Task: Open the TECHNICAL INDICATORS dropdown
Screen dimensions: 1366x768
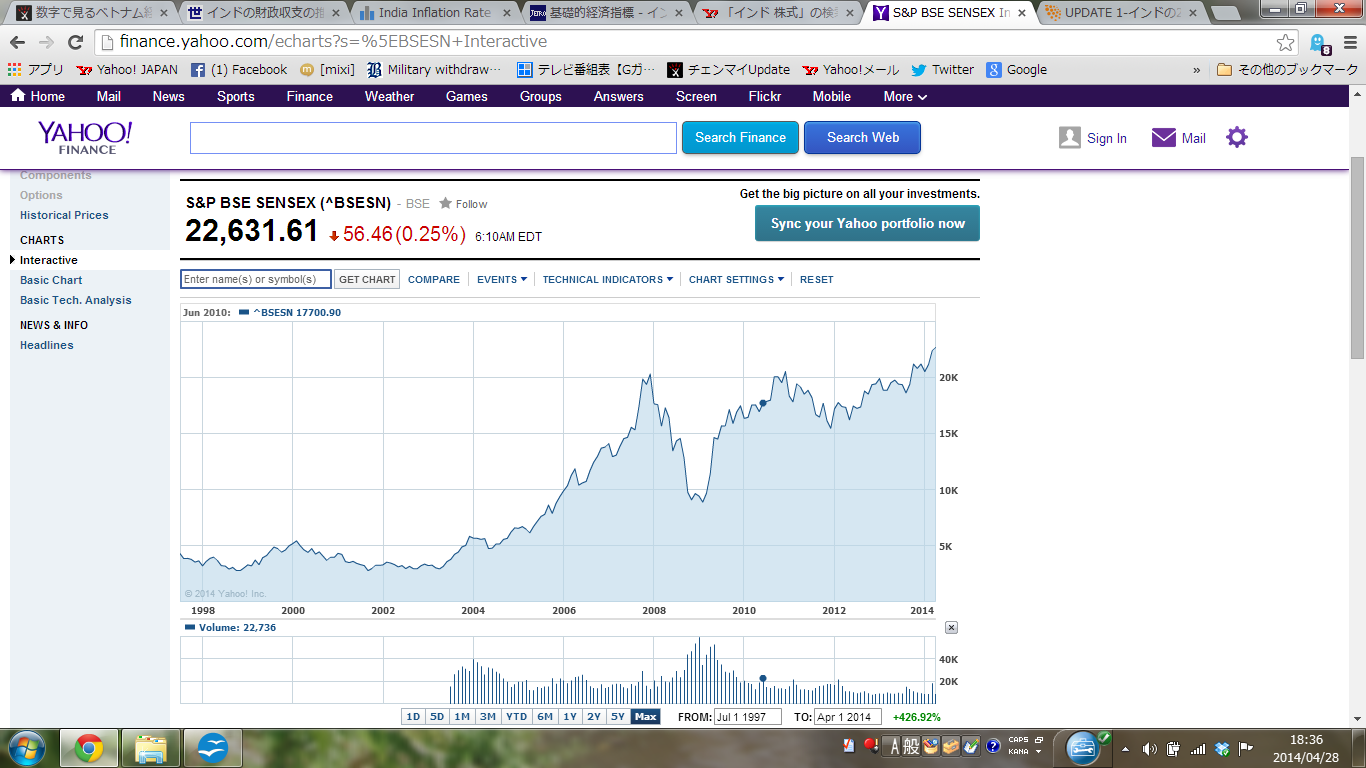Action: coord(607,280)
